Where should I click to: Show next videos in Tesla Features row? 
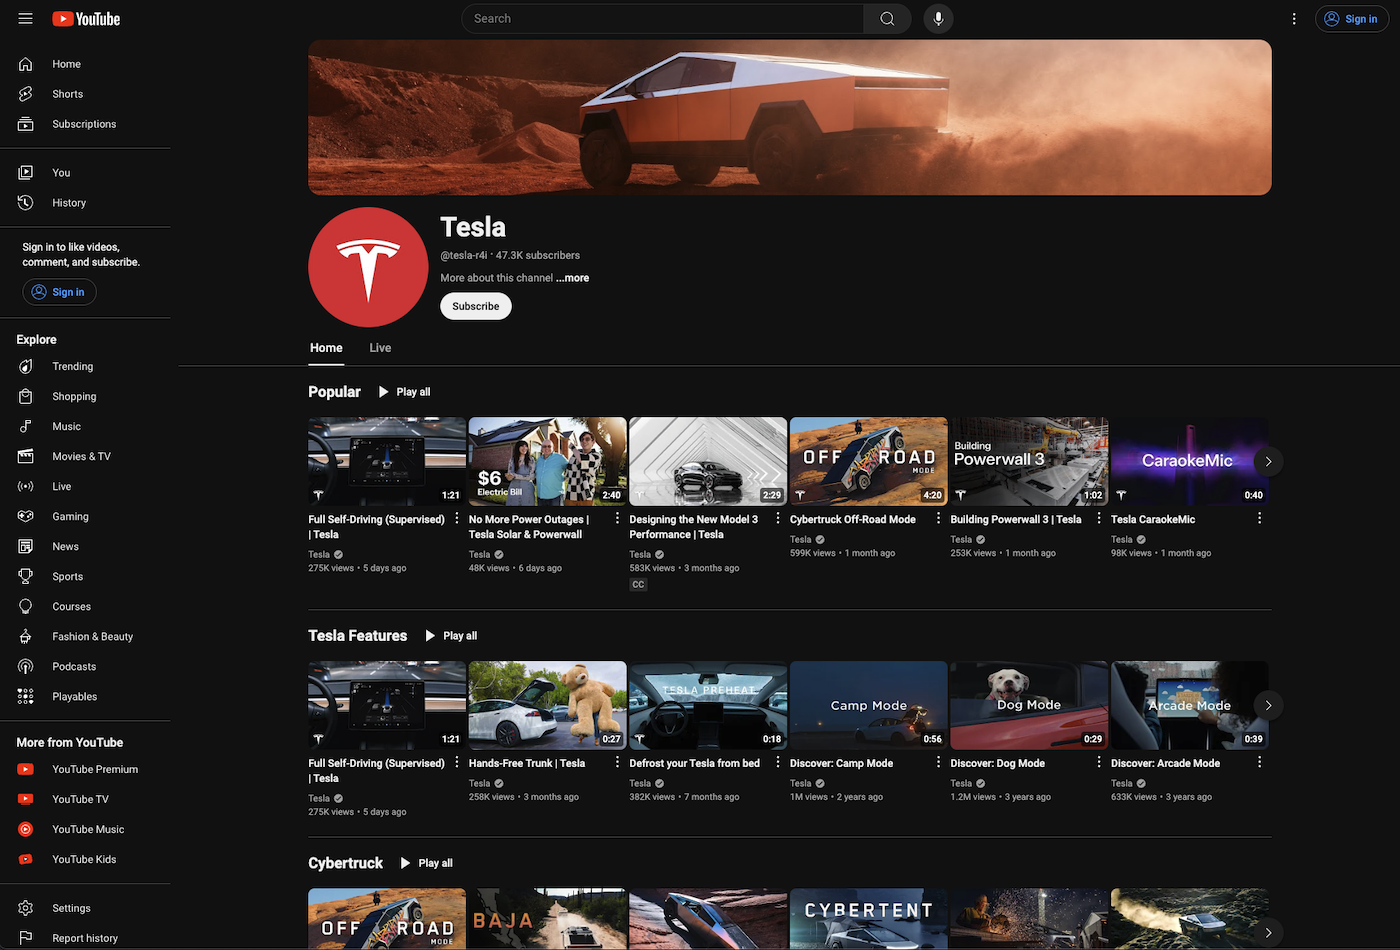[1268, 705]
